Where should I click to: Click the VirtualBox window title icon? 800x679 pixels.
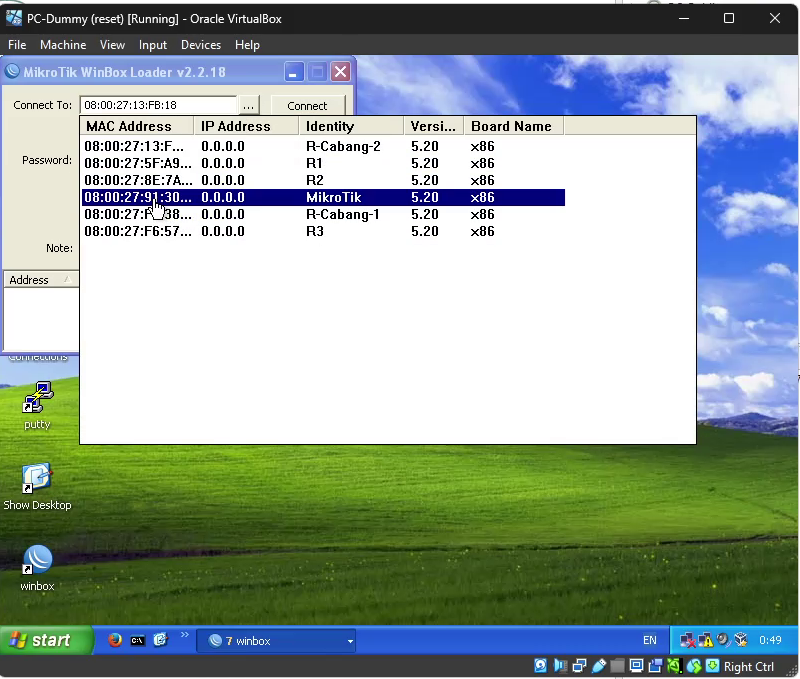[x=14, y=18]
